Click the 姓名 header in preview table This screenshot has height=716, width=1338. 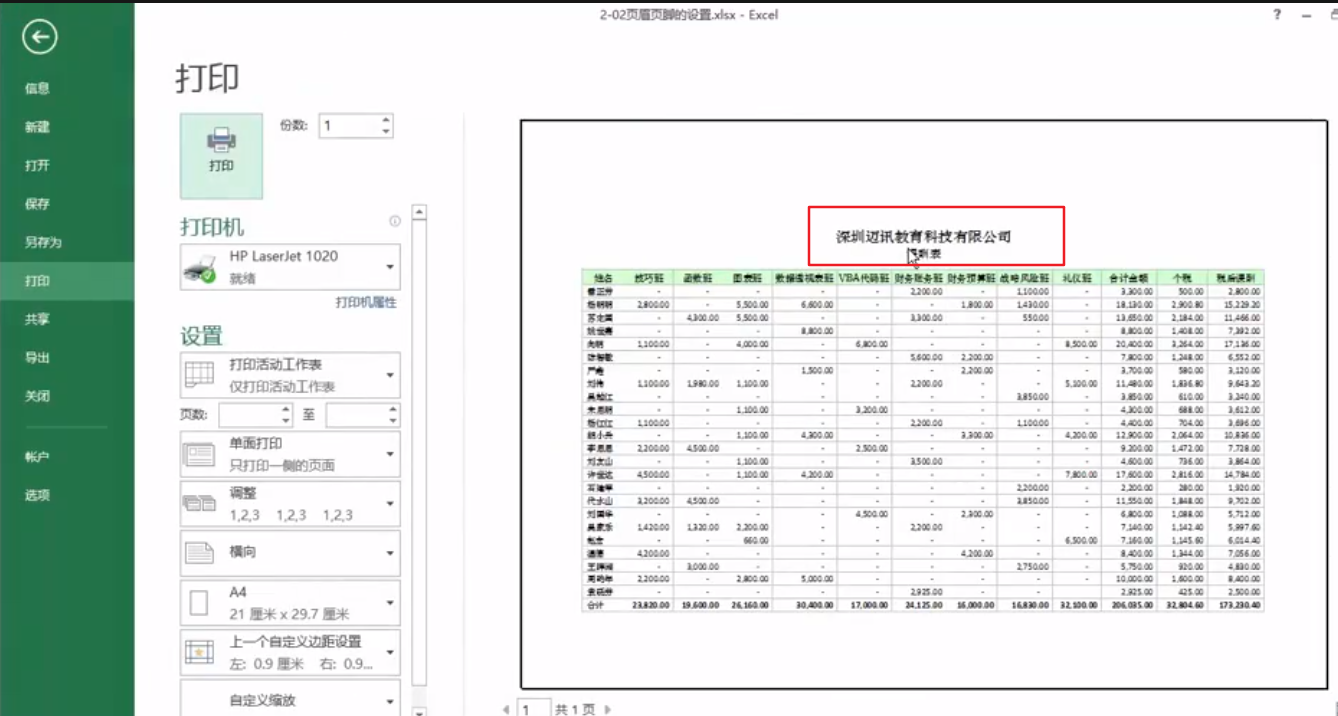point(603,277)
